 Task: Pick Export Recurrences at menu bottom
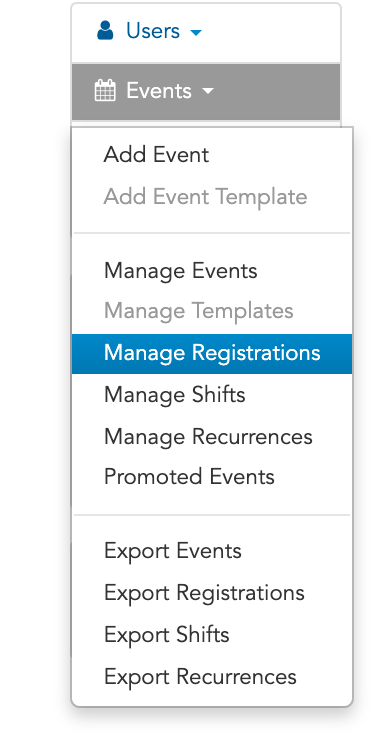(x=200, y=677)
